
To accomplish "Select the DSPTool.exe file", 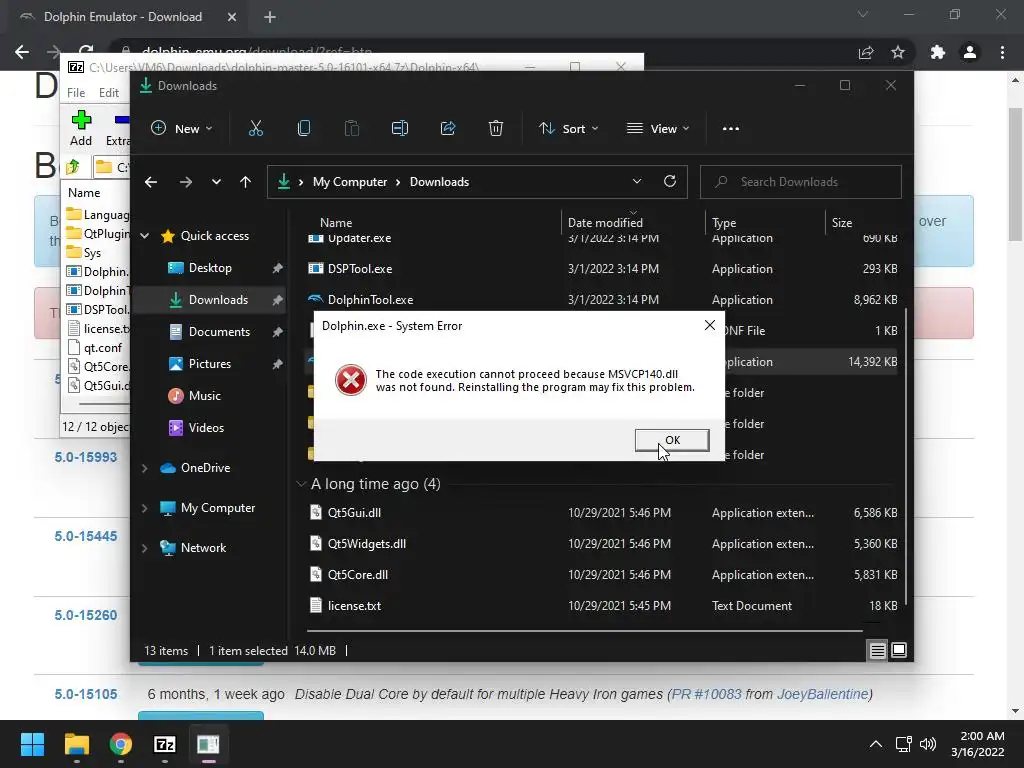I will (601, 268).
